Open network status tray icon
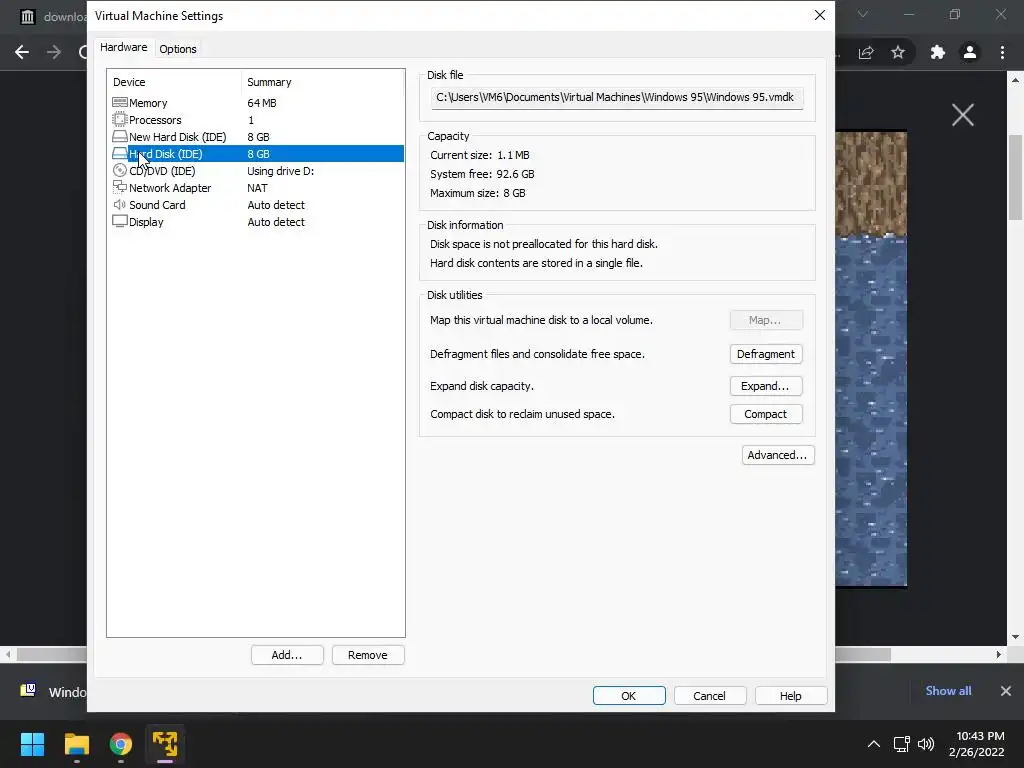Image resolution: width=1024 pixels, height=768 pixels. pyautogui.click(x=902, y=744)
